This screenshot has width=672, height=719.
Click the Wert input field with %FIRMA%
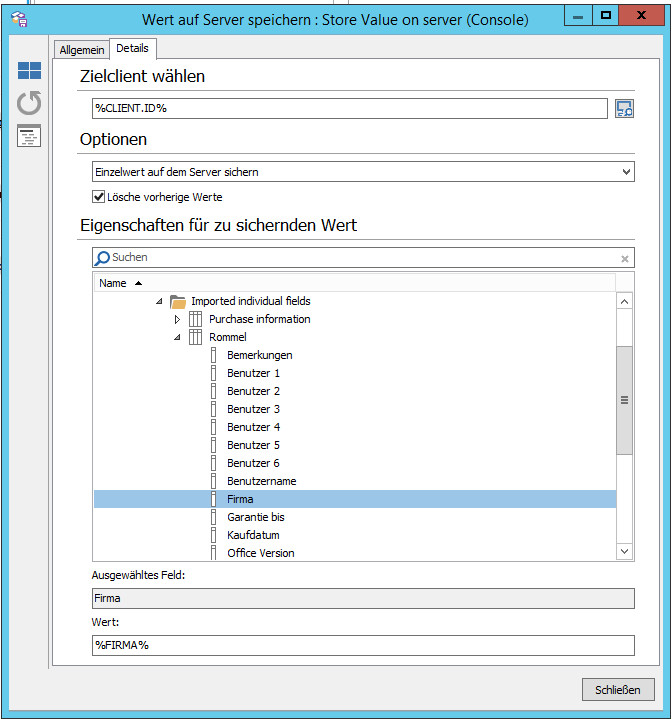coord(363,645)
